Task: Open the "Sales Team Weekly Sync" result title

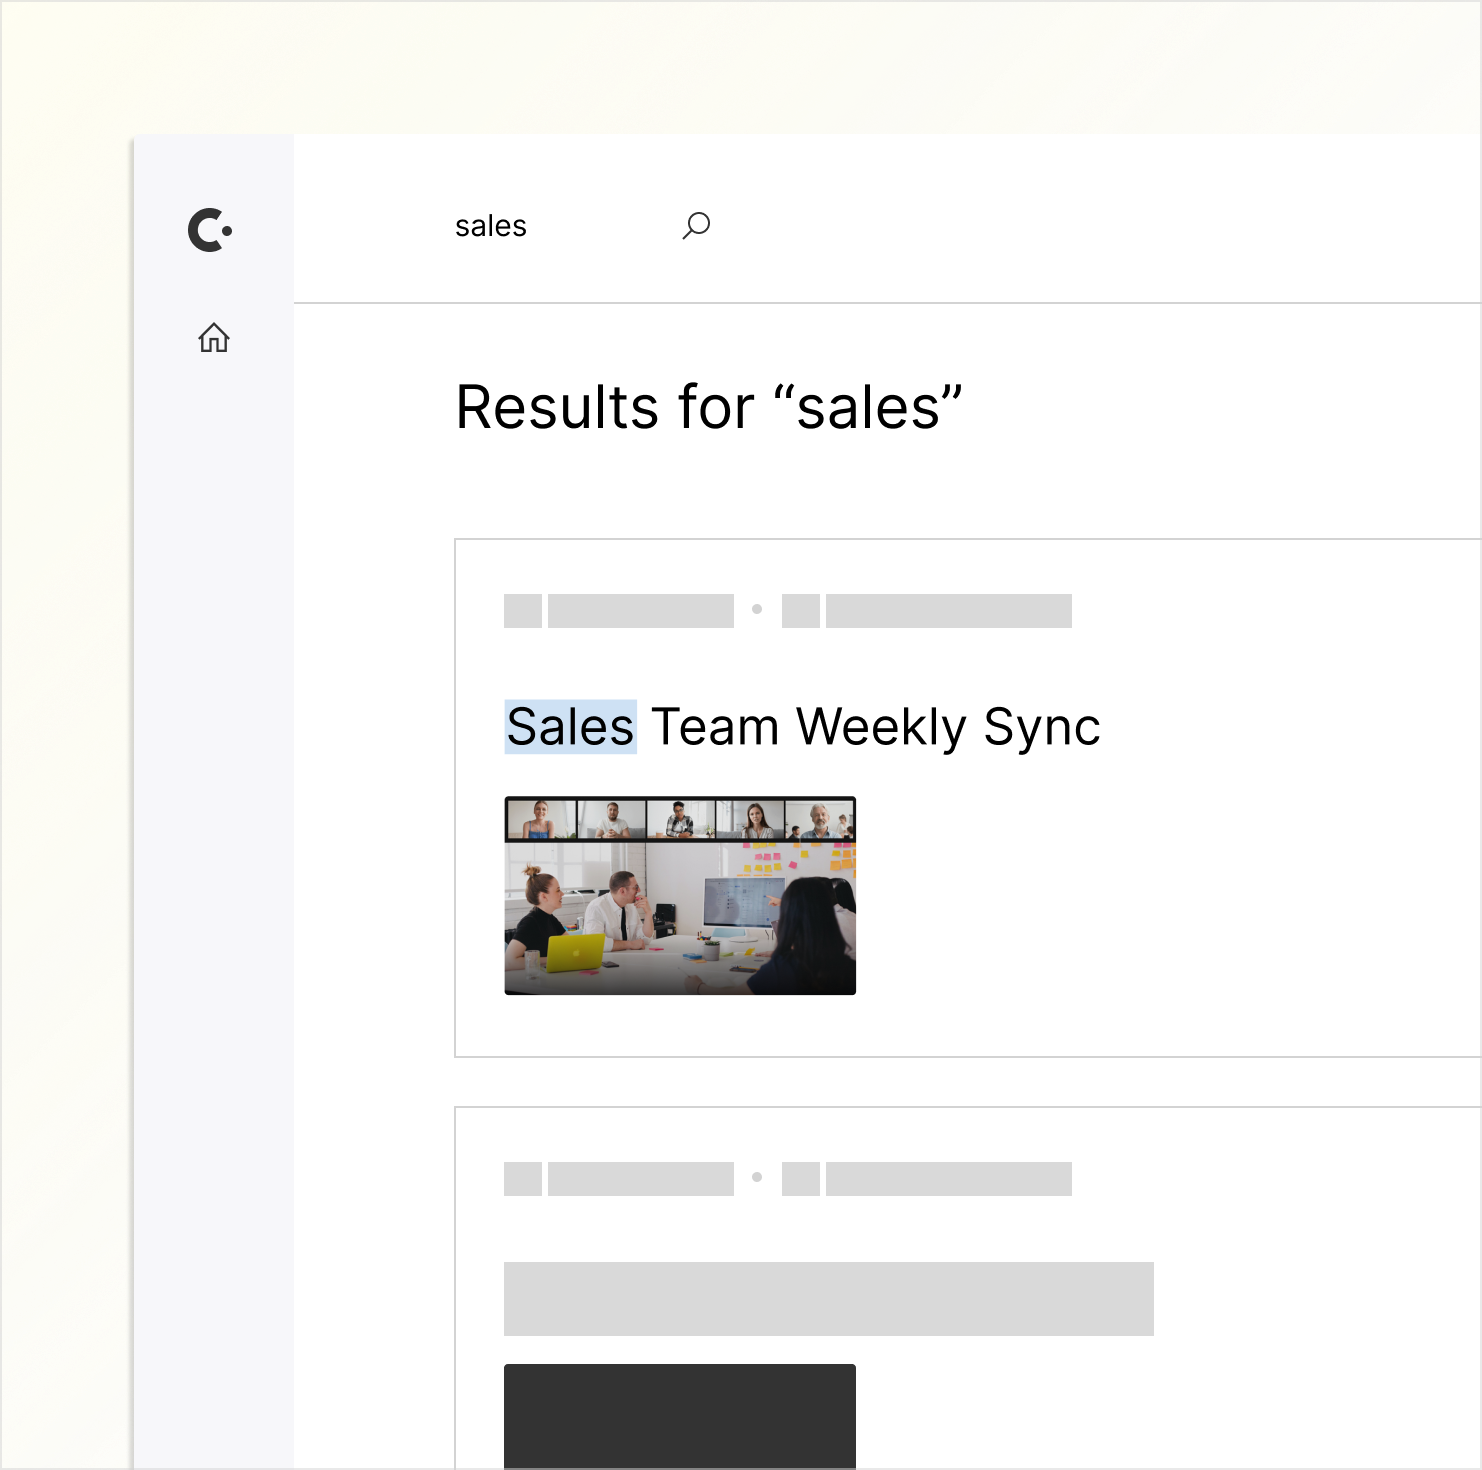Action: click(803, 727)
